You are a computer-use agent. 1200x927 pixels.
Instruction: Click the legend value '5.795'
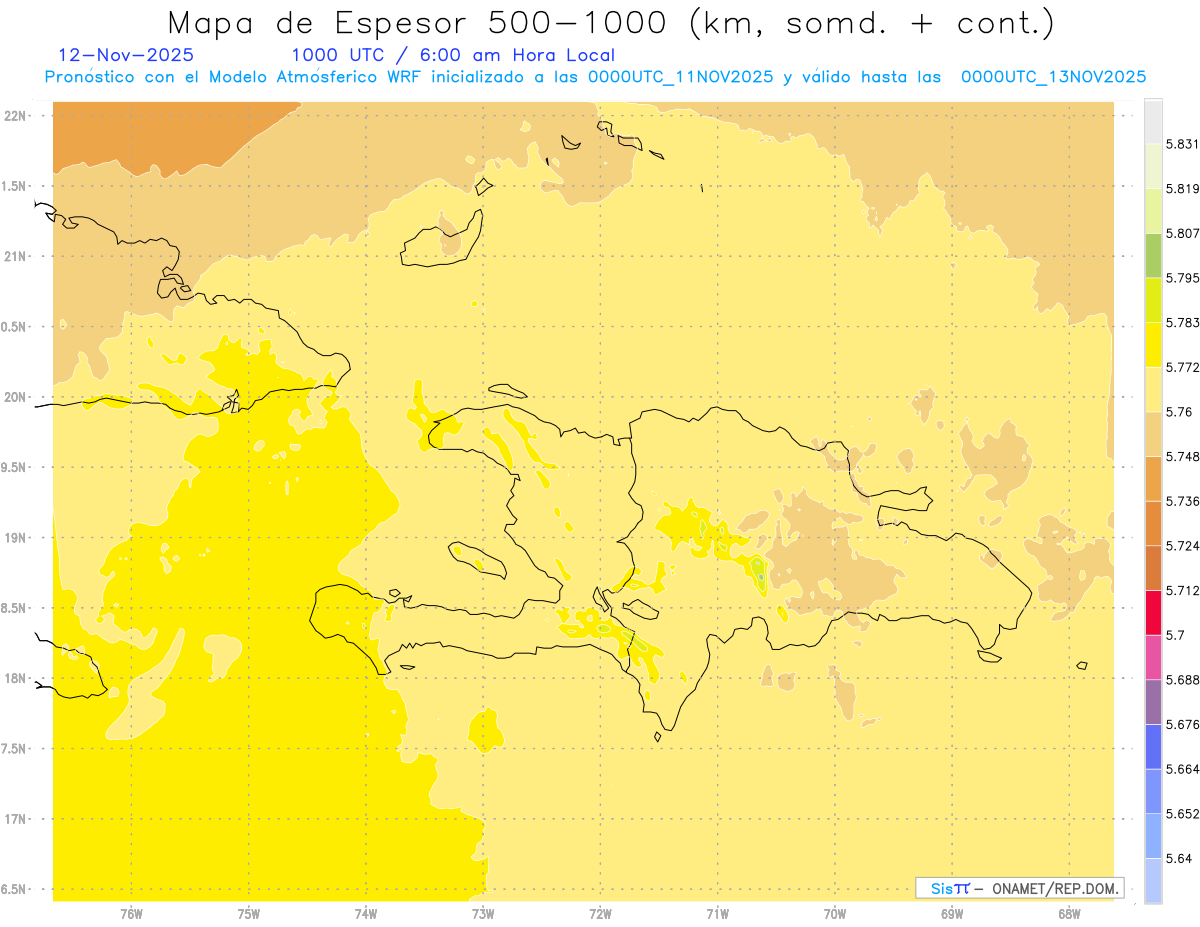pos(1182,278)
